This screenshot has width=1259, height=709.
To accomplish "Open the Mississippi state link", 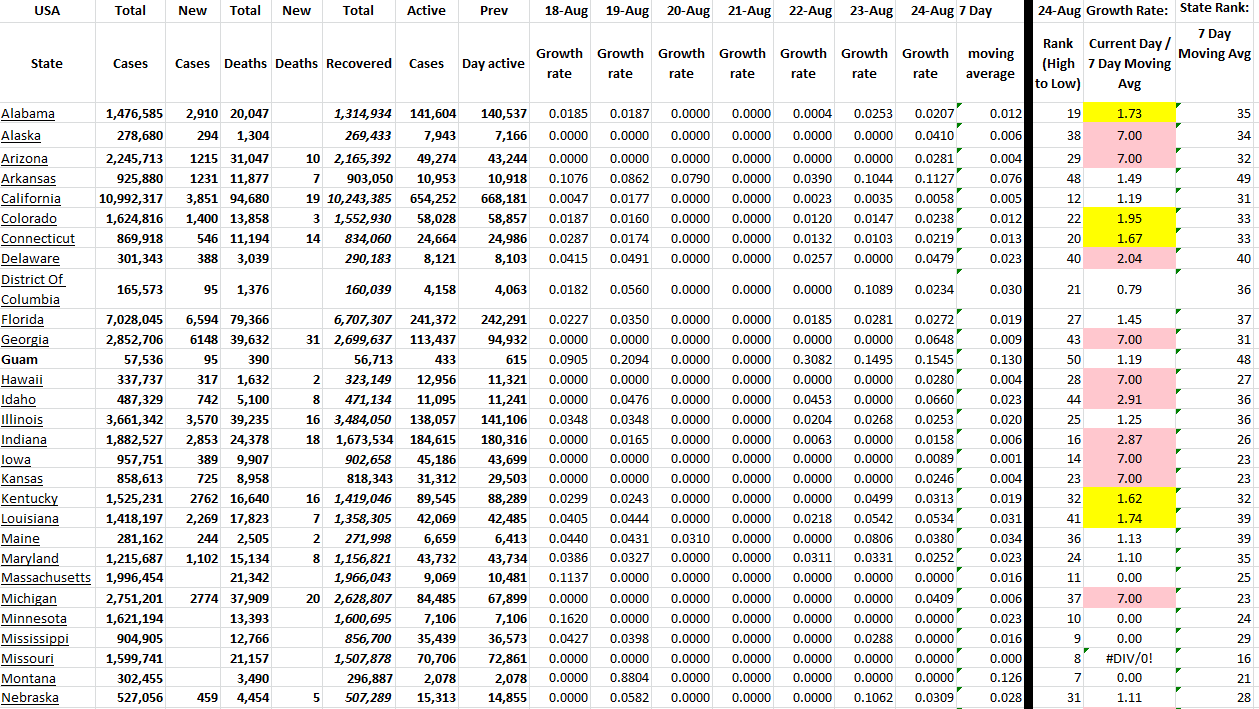I will (35, 638).
